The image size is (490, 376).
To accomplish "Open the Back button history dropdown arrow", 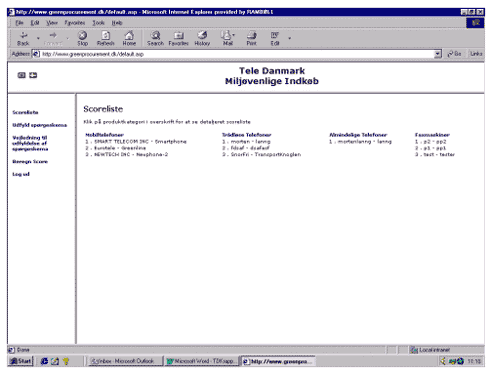I will tap(38, 38).
